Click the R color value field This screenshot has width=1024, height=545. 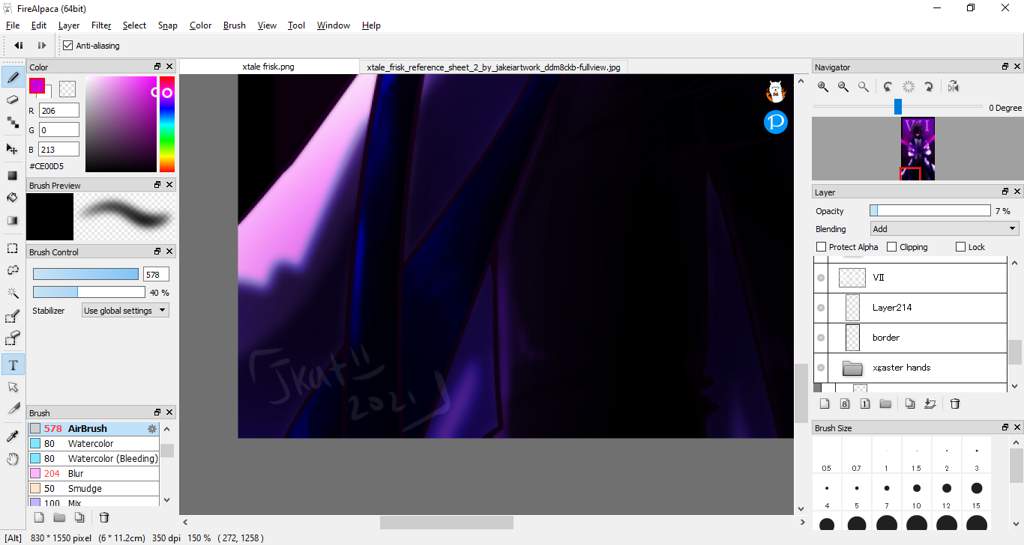(x=59, y=111)
